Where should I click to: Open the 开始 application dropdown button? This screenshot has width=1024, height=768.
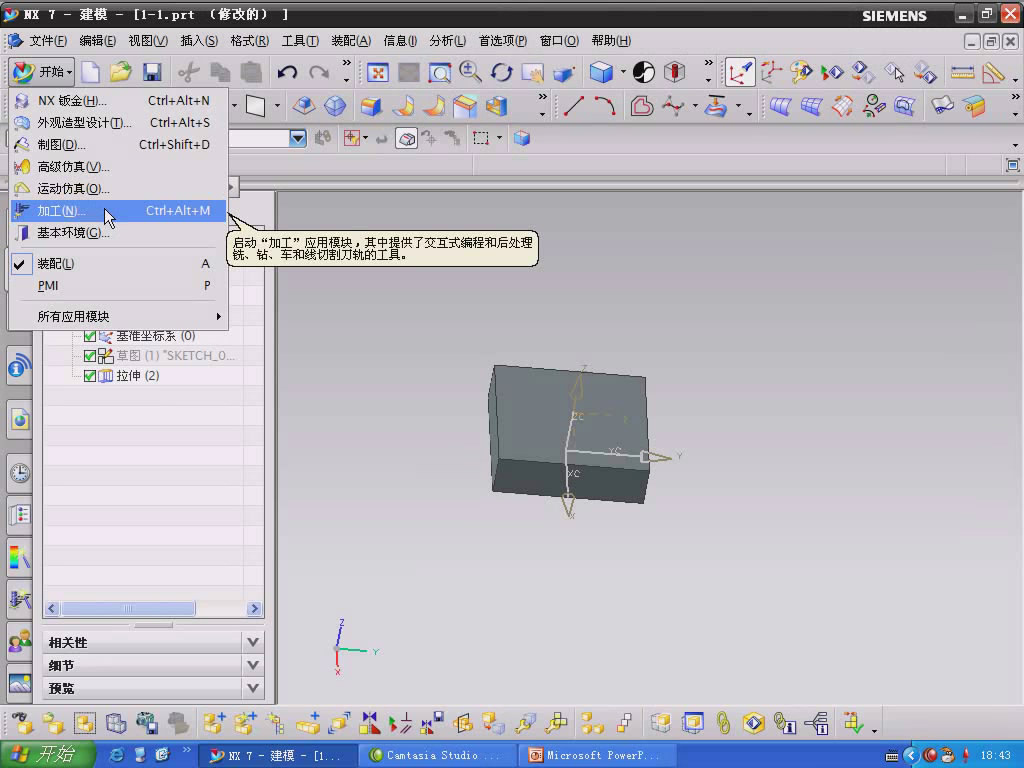(42, 72)
